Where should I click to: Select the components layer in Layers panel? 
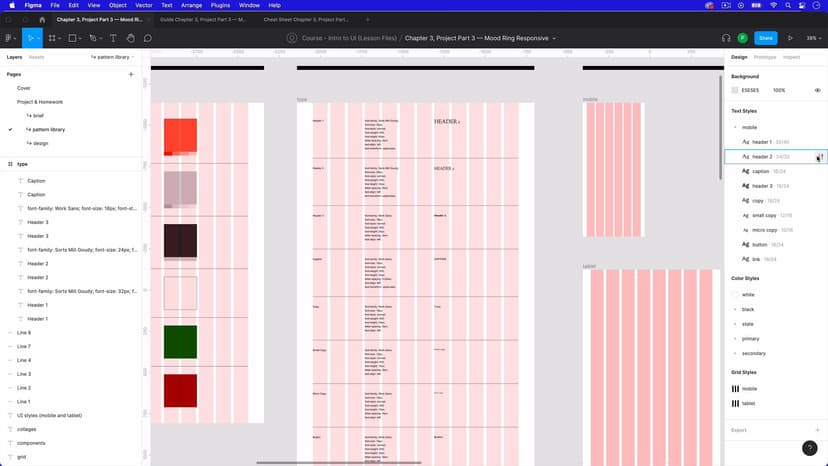[31, 443]
